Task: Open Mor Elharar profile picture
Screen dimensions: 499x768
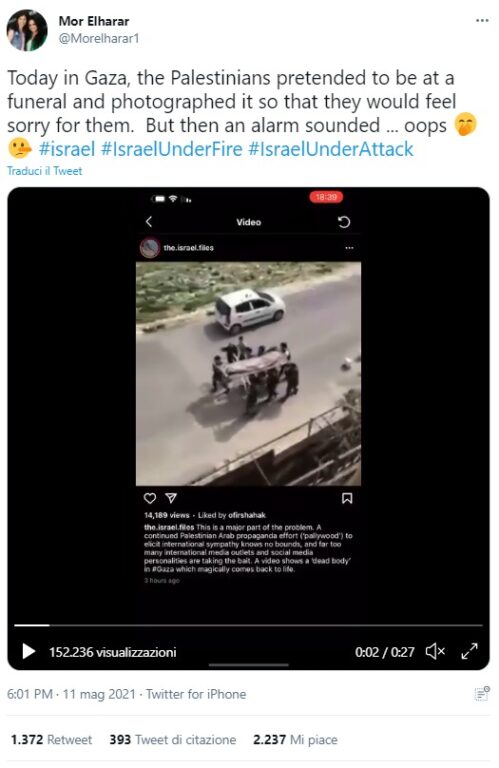Action: click(27, 30)
